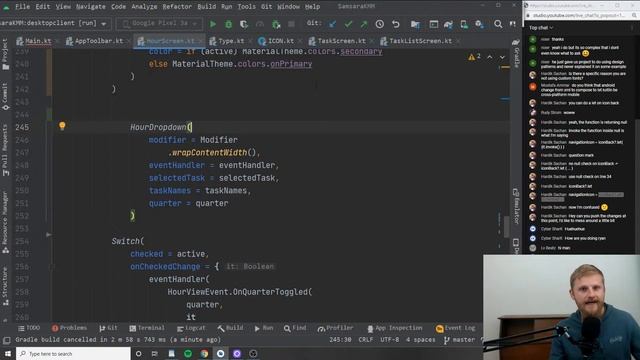Open the Gradle panel on right edge
640x360 pixels.
[516, 53]
